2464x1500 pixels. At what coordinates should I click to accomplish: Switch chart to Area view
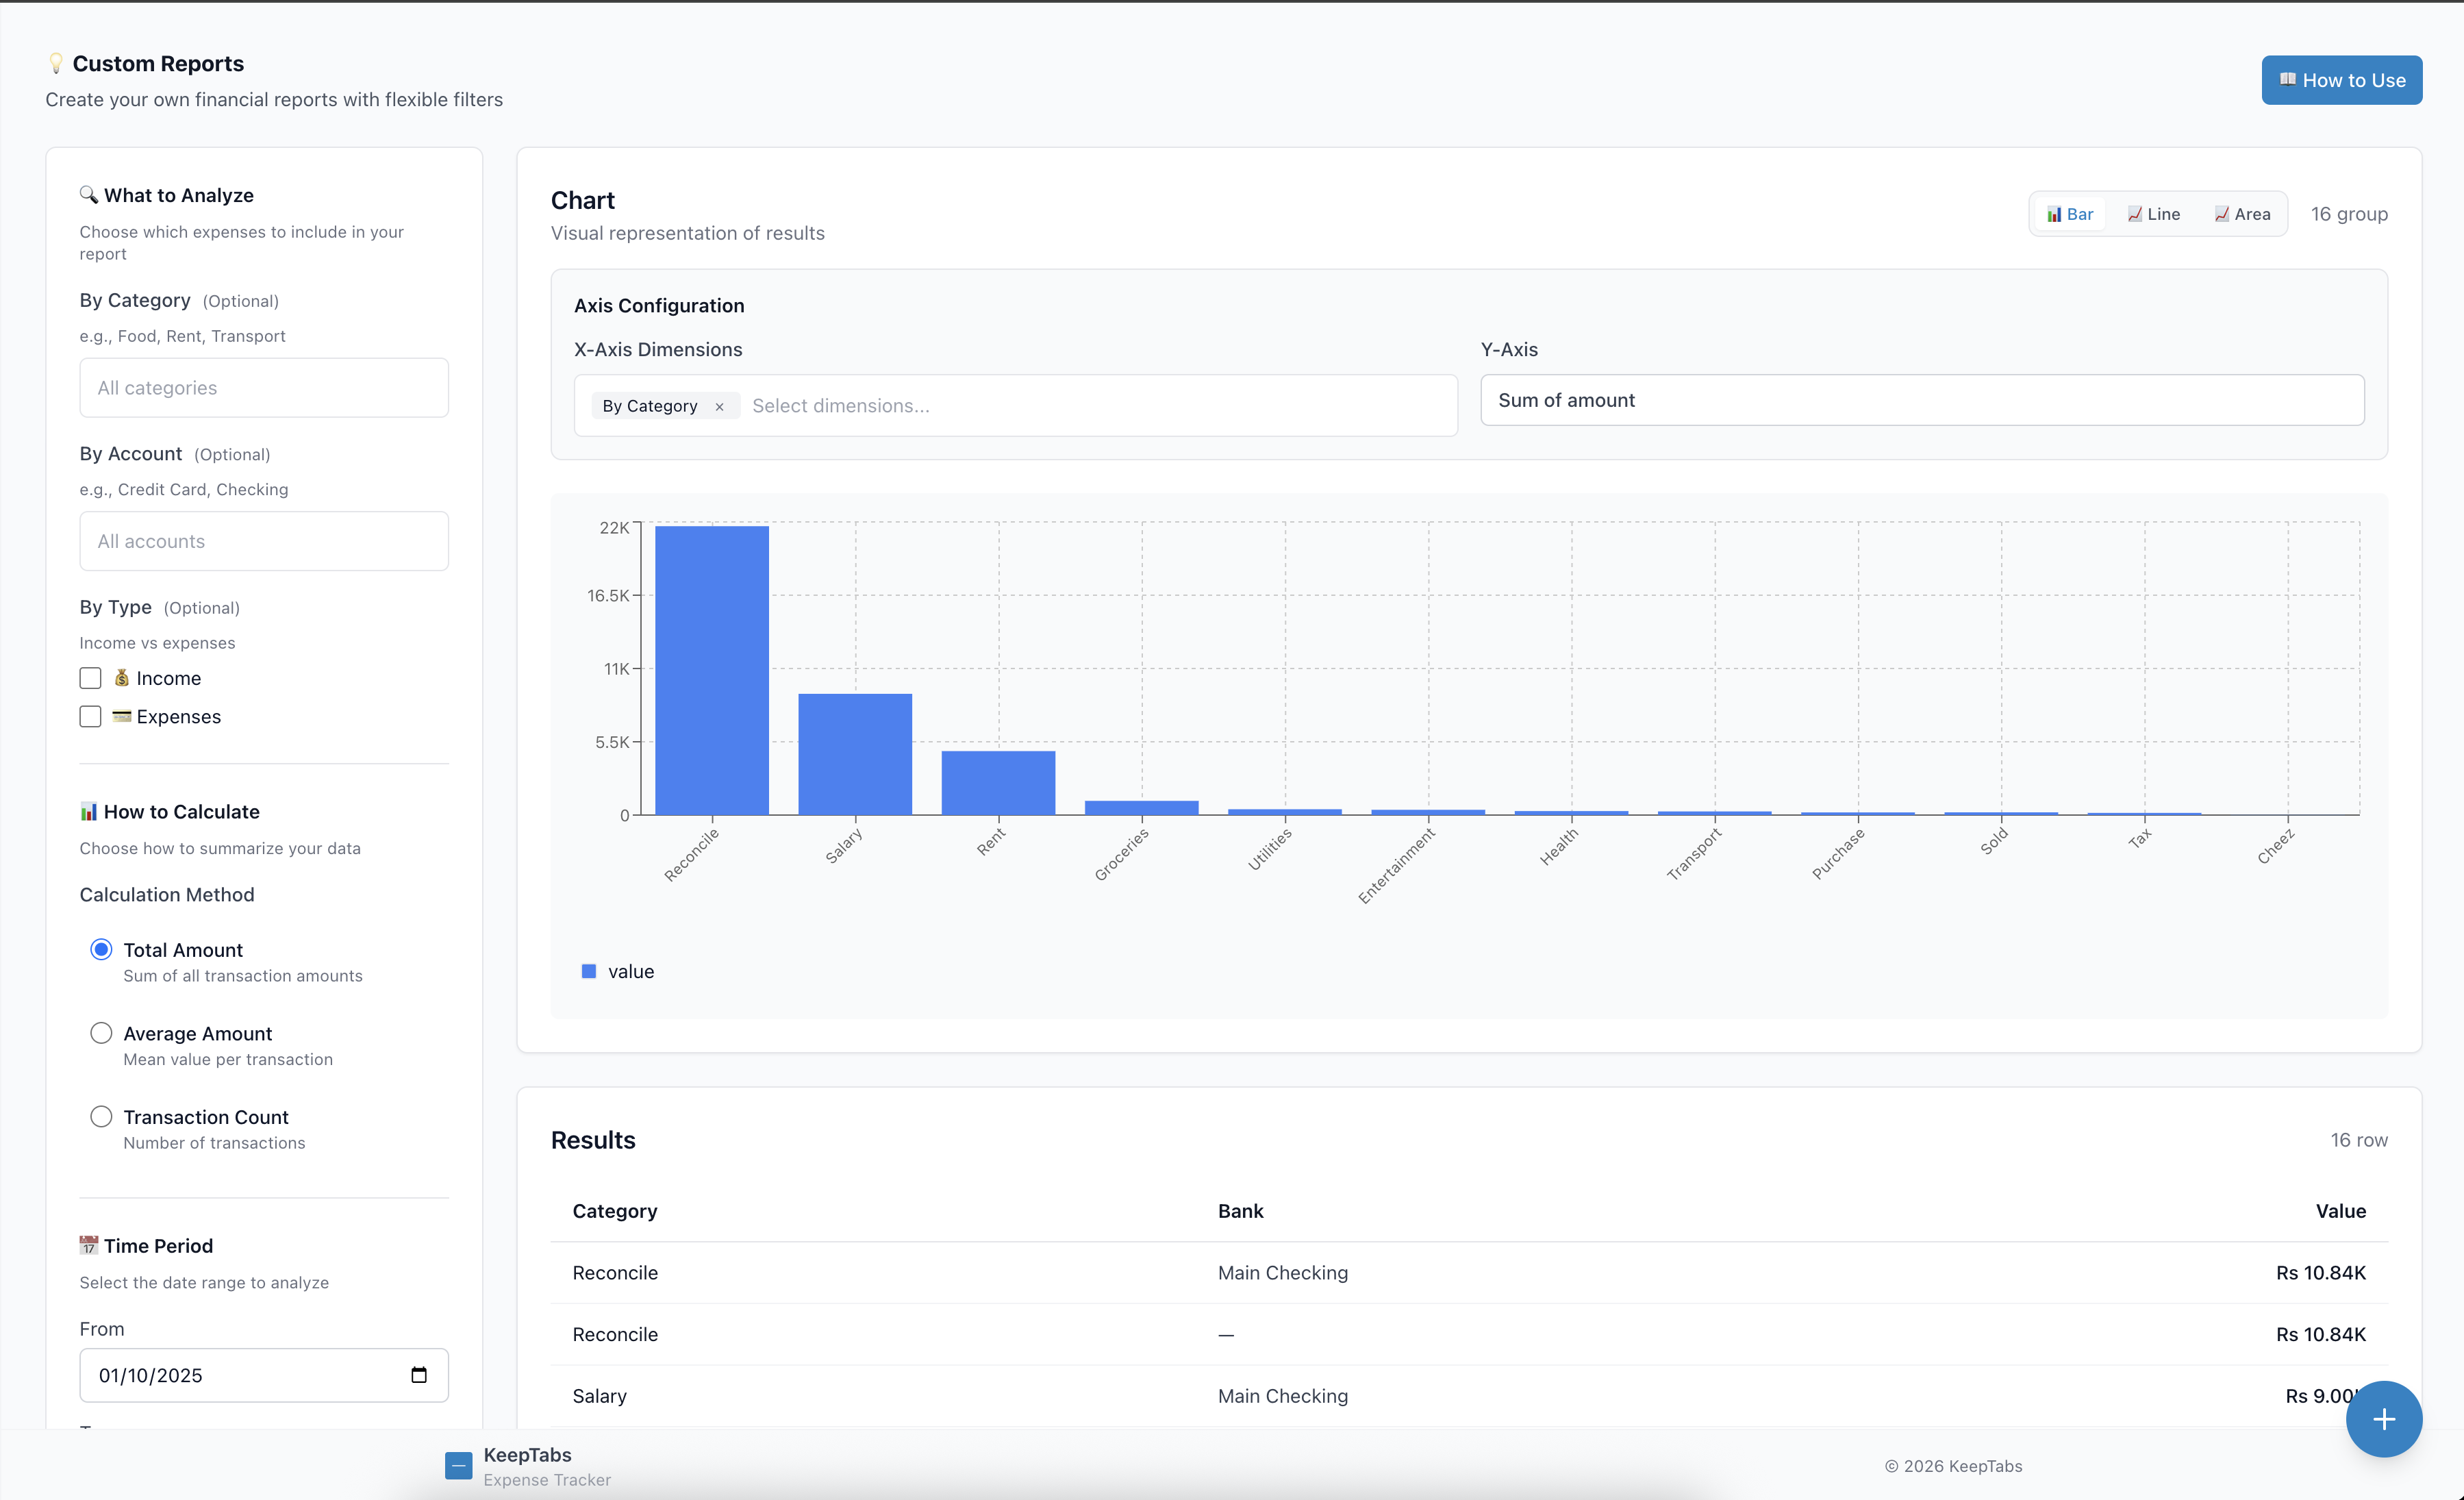[x=2242, y=213]
